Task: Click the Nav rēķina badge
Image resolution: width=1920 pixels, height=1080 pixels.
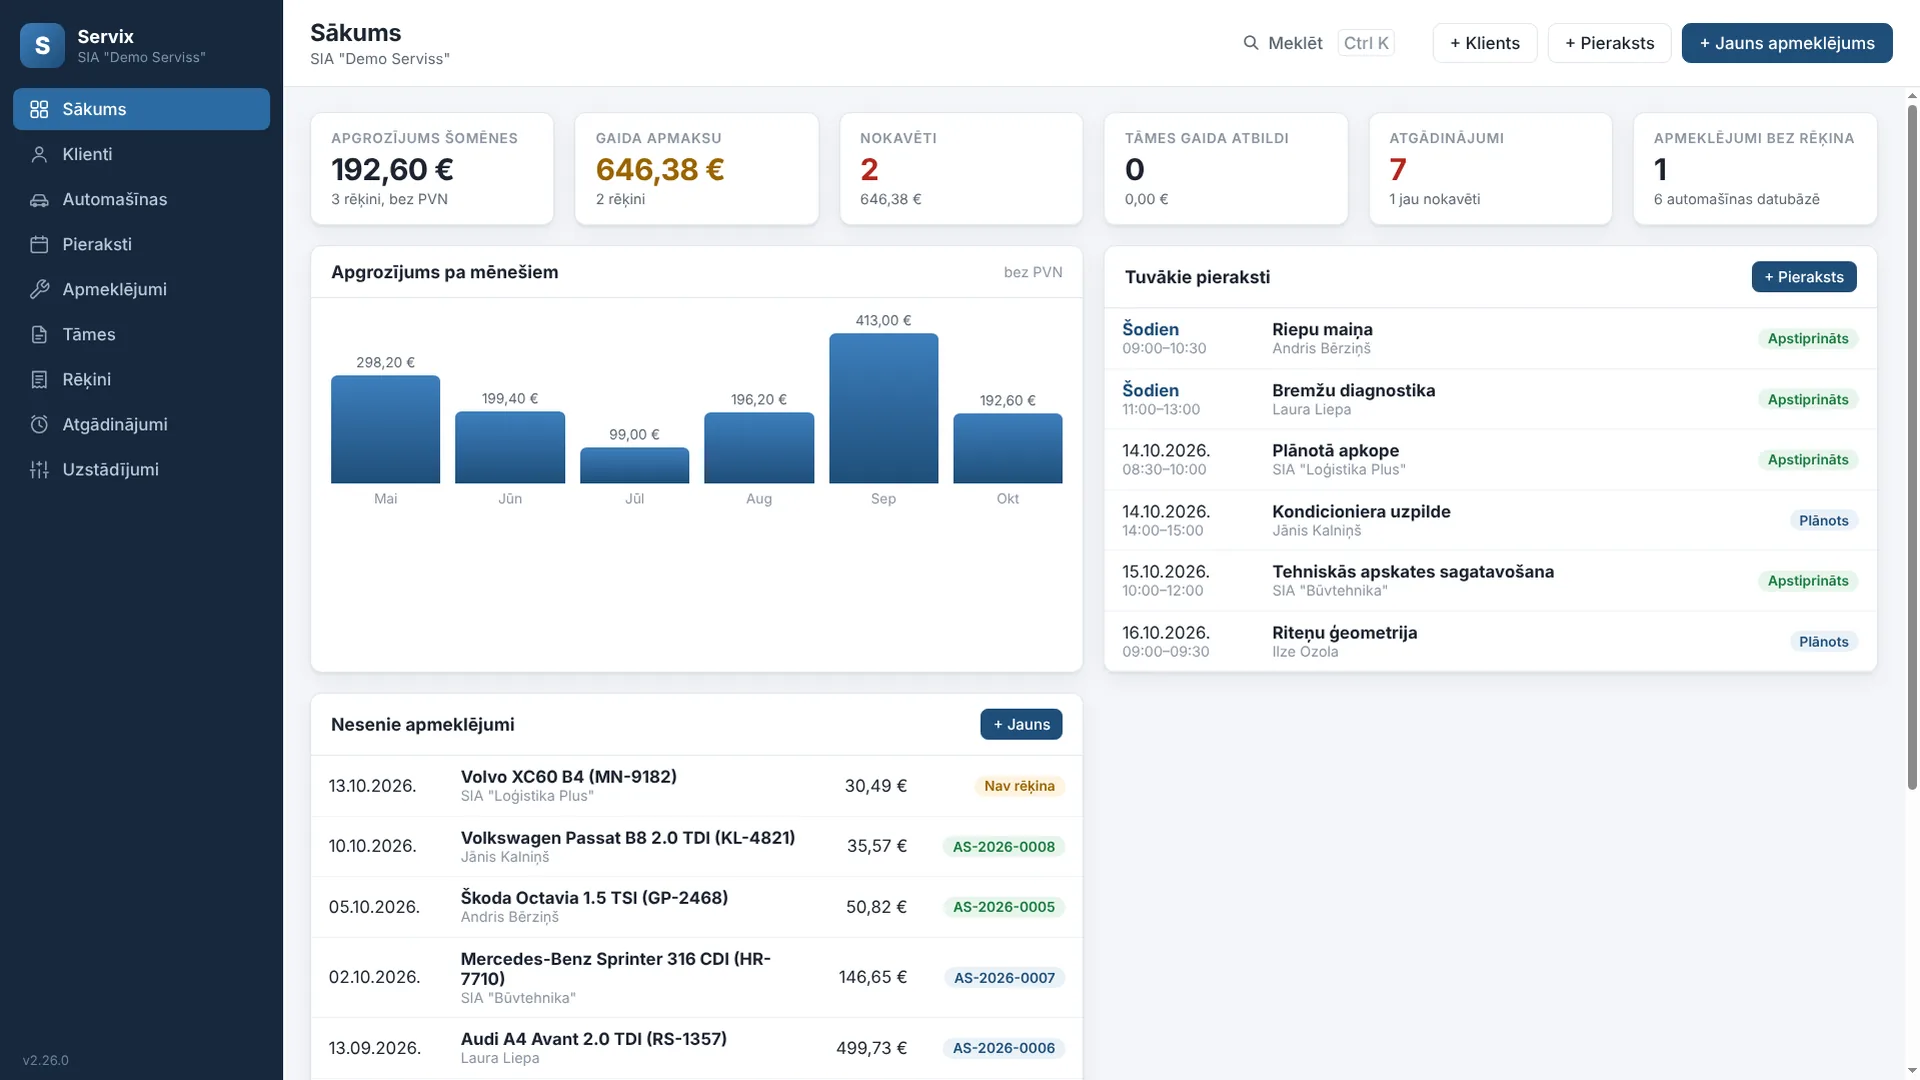Action: click(x=1018, y=786)
